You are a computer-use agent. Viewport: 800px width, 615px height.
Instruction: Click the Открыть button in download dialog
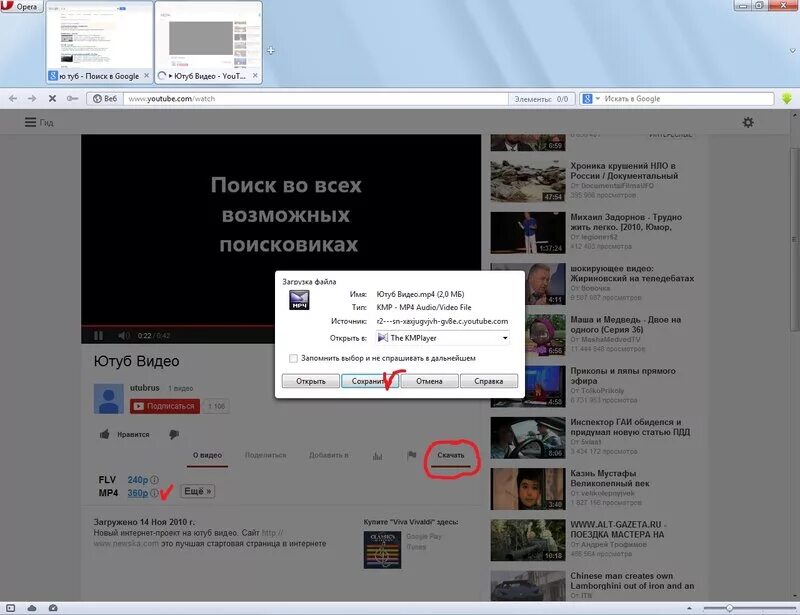(311, 381)
